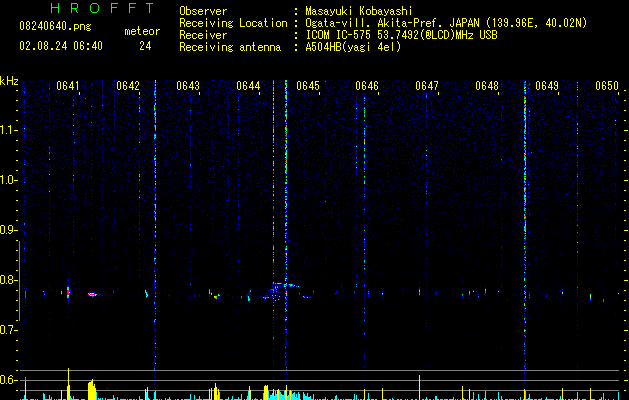629x400 pixels.
Task: Click the 0.6 kHz axis label
Action: click(x=8, y=380)
